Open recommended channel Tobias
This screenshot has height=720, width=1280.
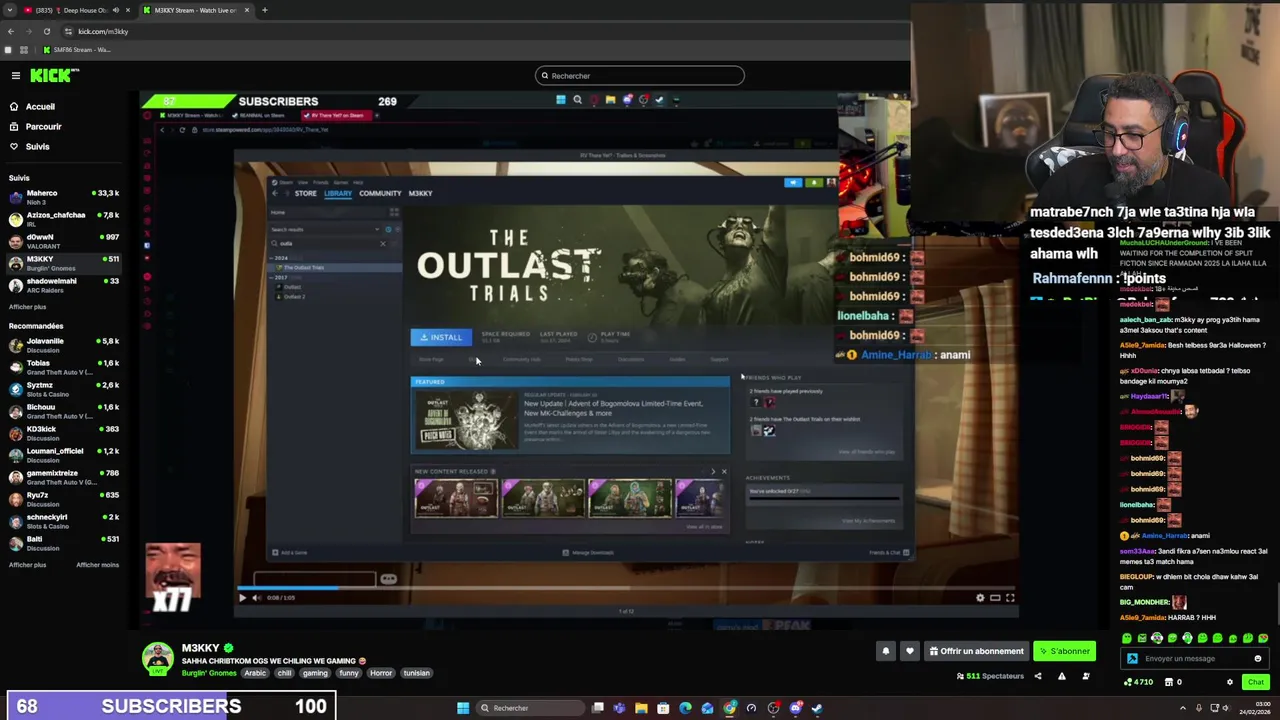click(64, 367)
